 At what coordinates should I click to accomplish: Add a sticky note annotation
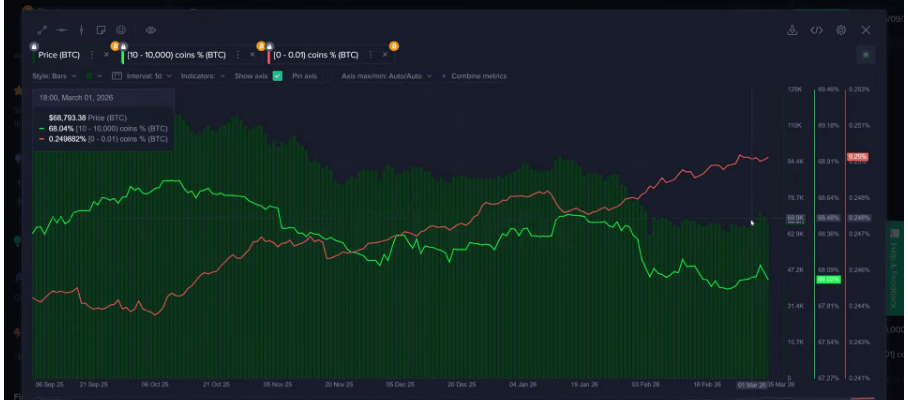[102, 31]
